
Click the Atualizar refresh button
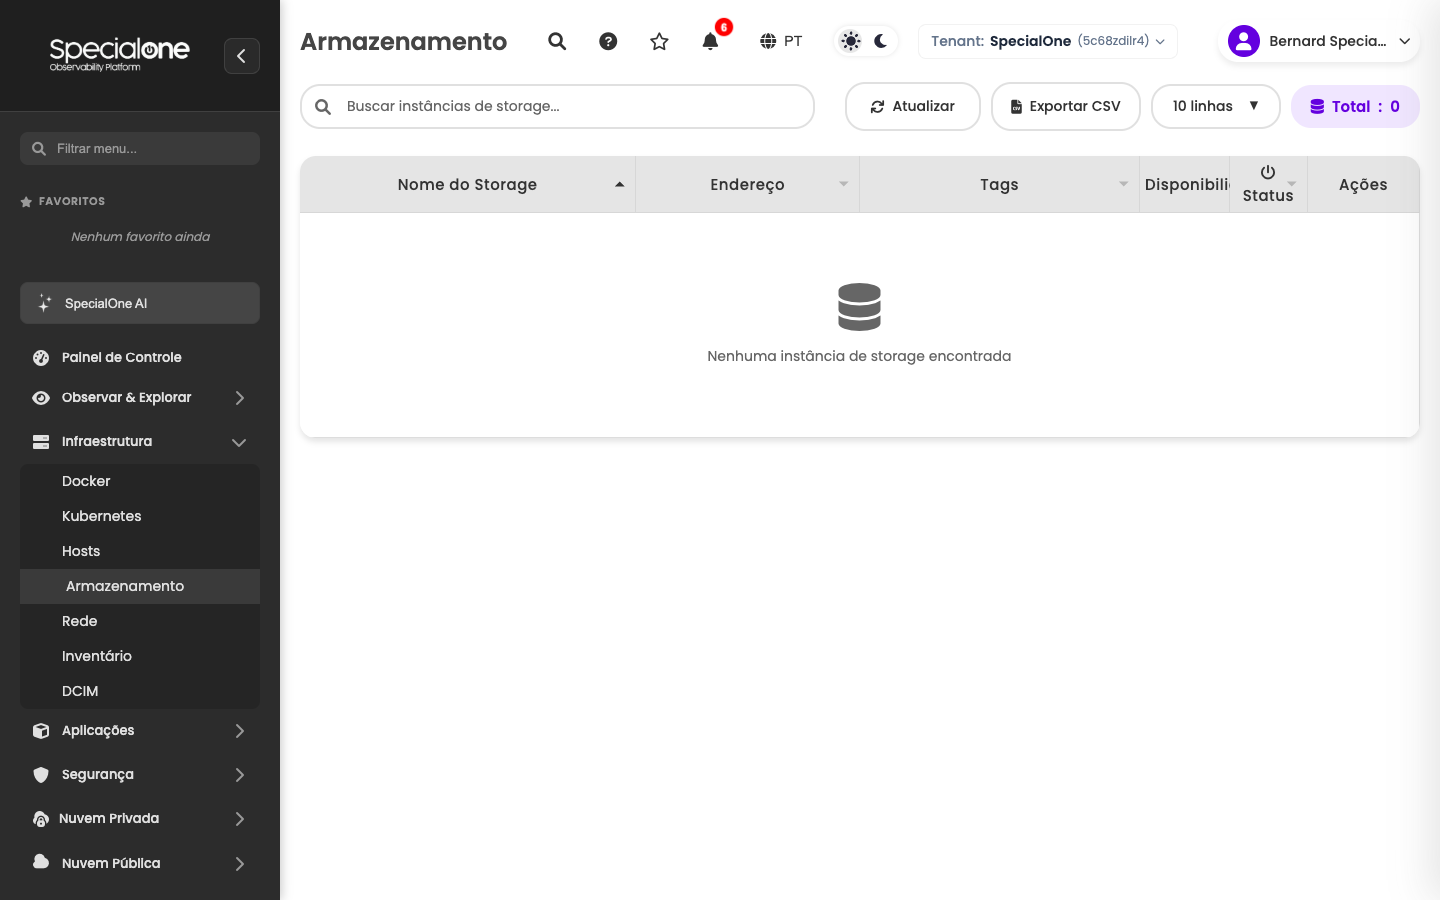coord(912,106)
